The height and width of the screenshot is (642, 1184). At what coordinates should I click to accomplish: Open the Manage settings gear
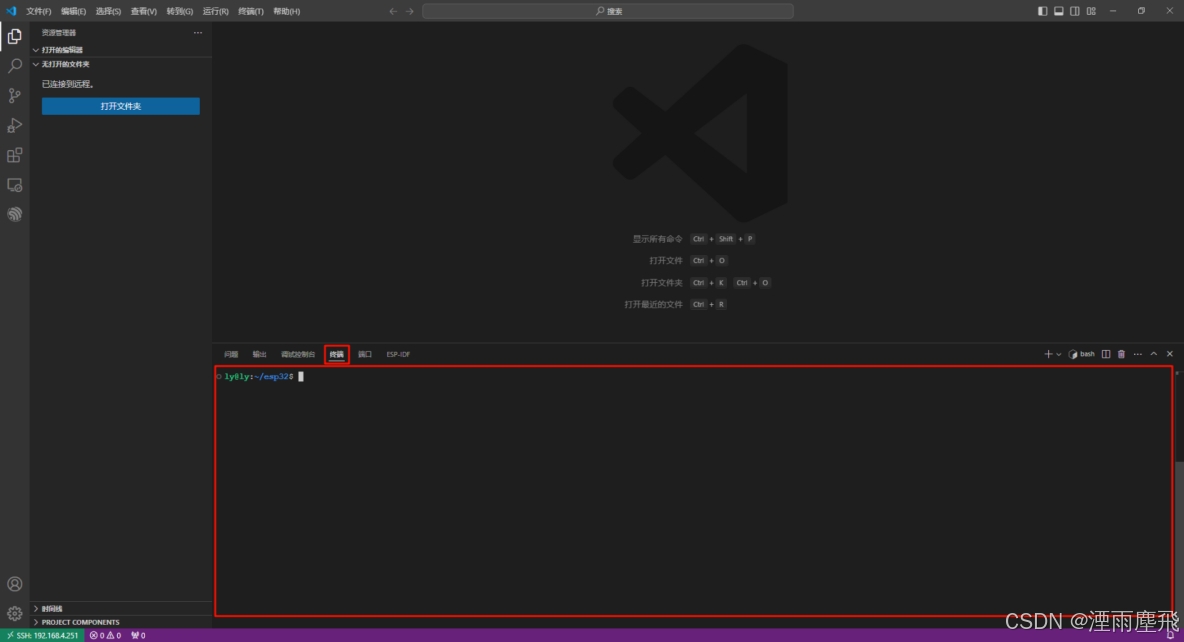point(14,613)
